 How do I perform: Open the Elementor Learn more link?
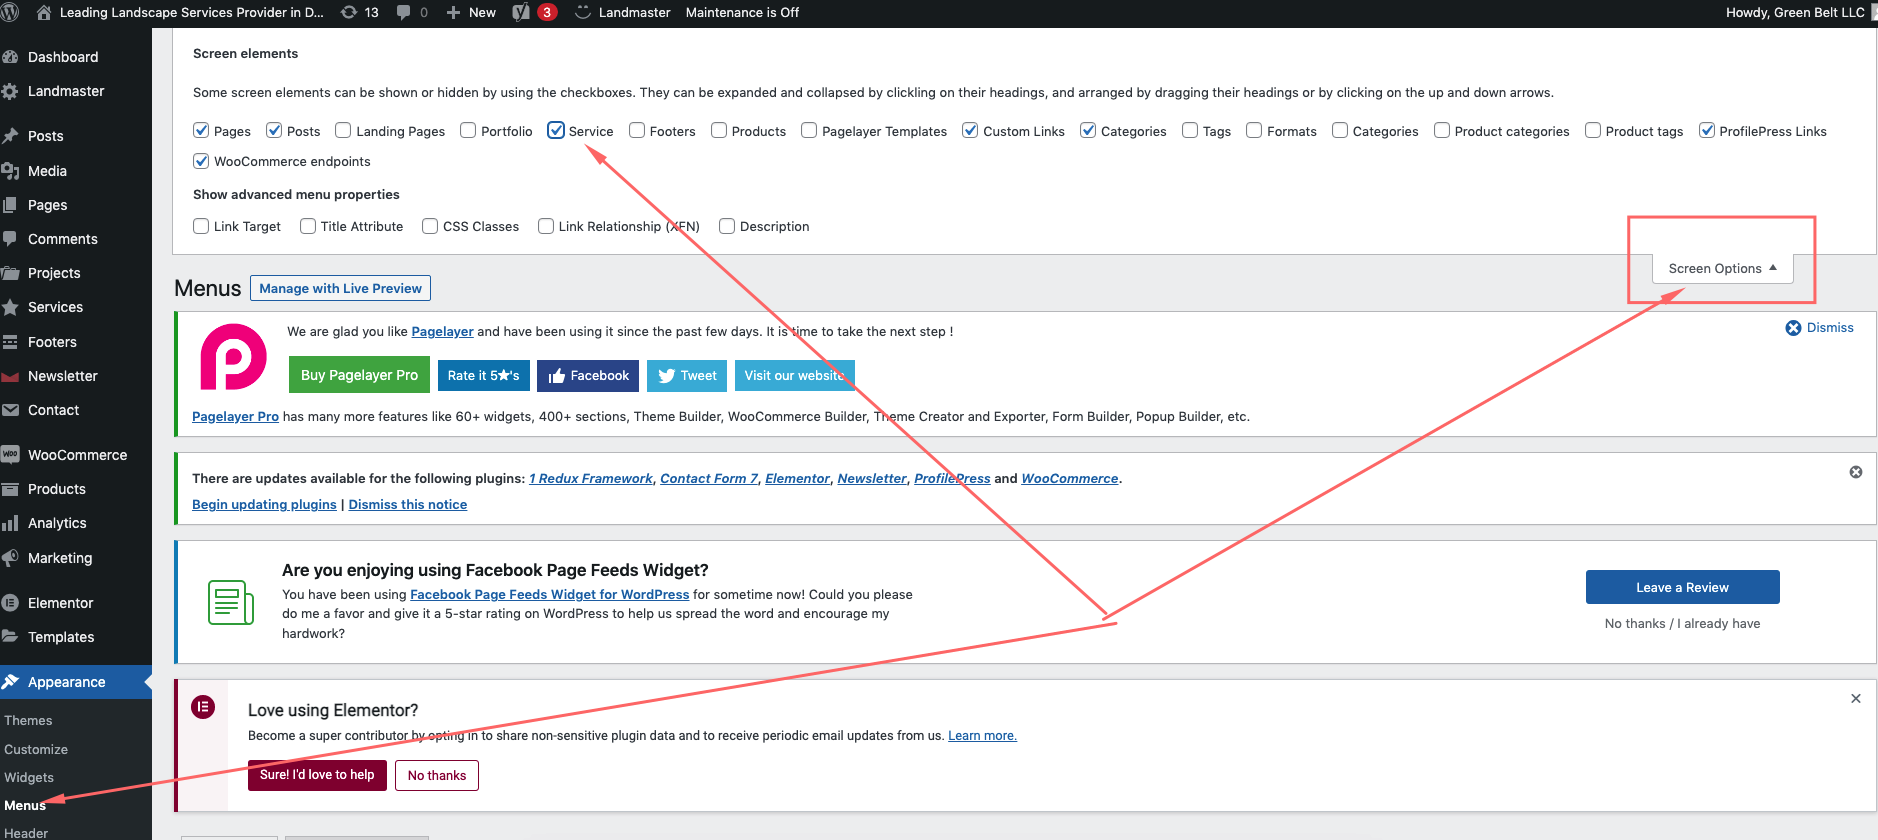(x=982, y=735)
